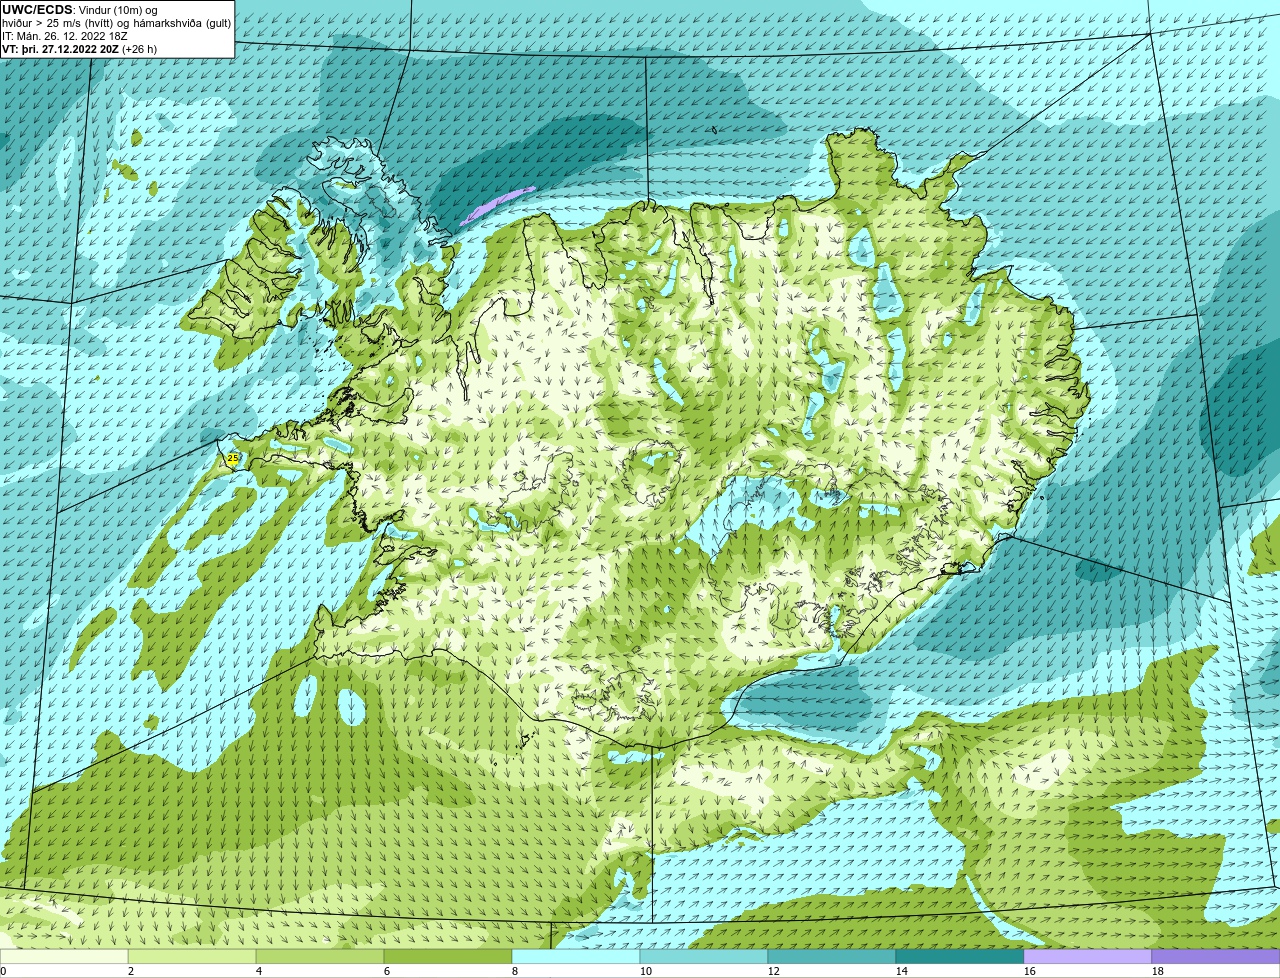Select the 16–18 m/s lavender legend swatch
The width and height of the screenshot is (1280, 978).
(x=1088, y=956)
